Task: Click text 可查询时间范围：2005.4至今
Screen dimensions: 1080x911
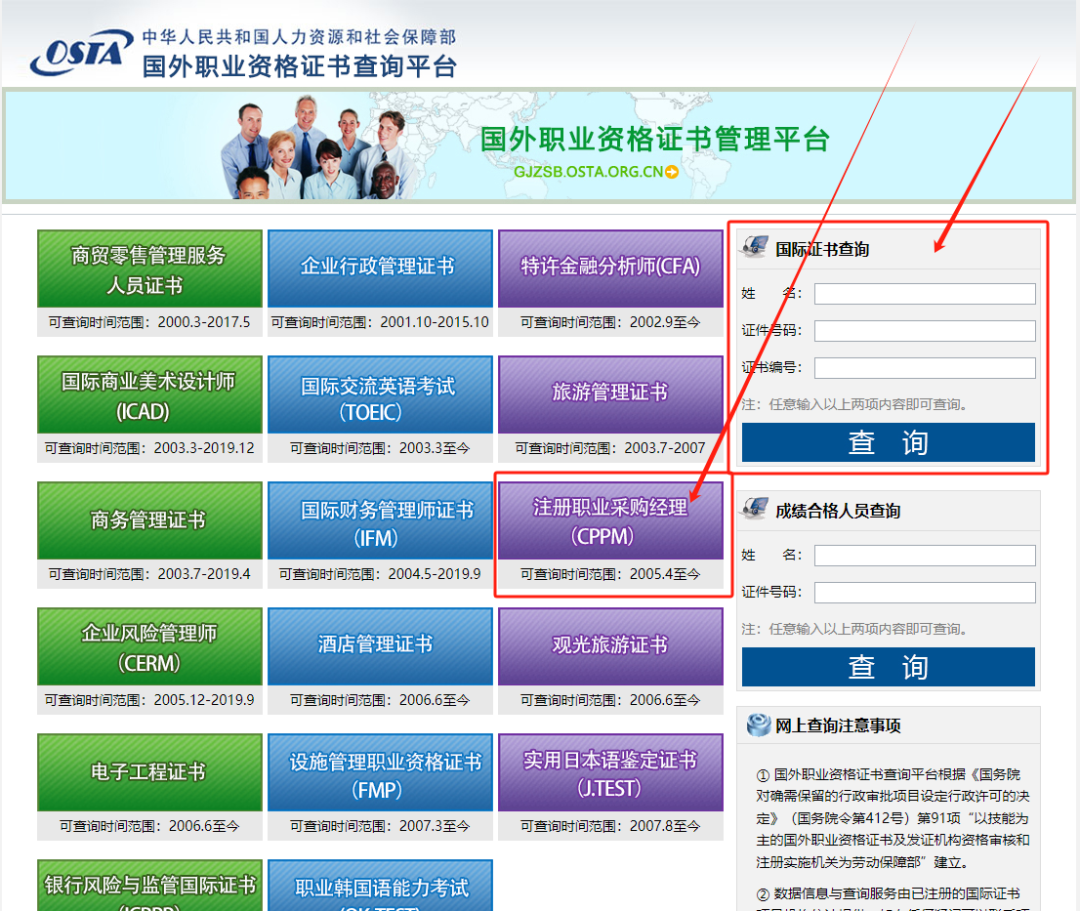Action: click(610, 574)
